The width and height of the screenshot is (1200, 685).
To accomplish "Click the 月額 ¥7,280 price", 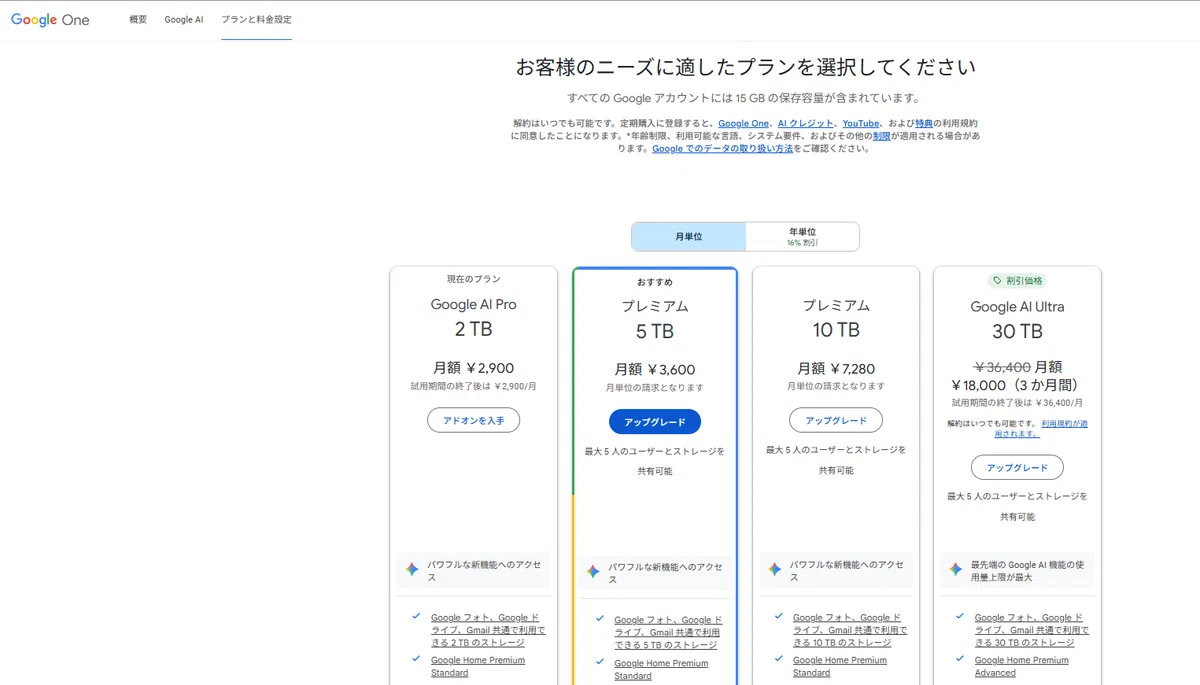I will (836, 369).
